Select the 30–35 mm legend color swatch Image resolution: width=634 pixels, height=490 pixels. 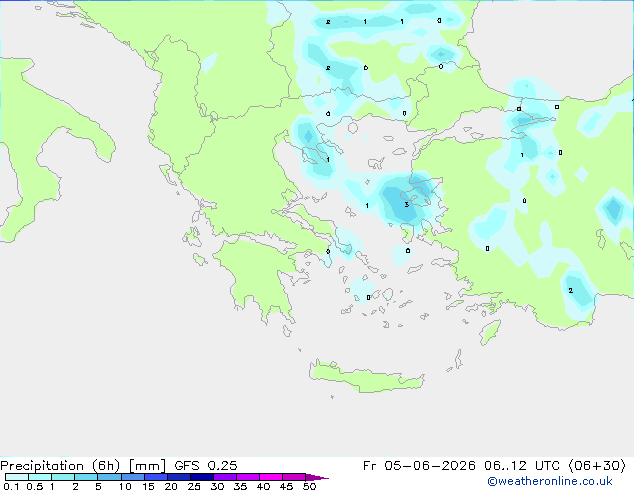point(225,477)
